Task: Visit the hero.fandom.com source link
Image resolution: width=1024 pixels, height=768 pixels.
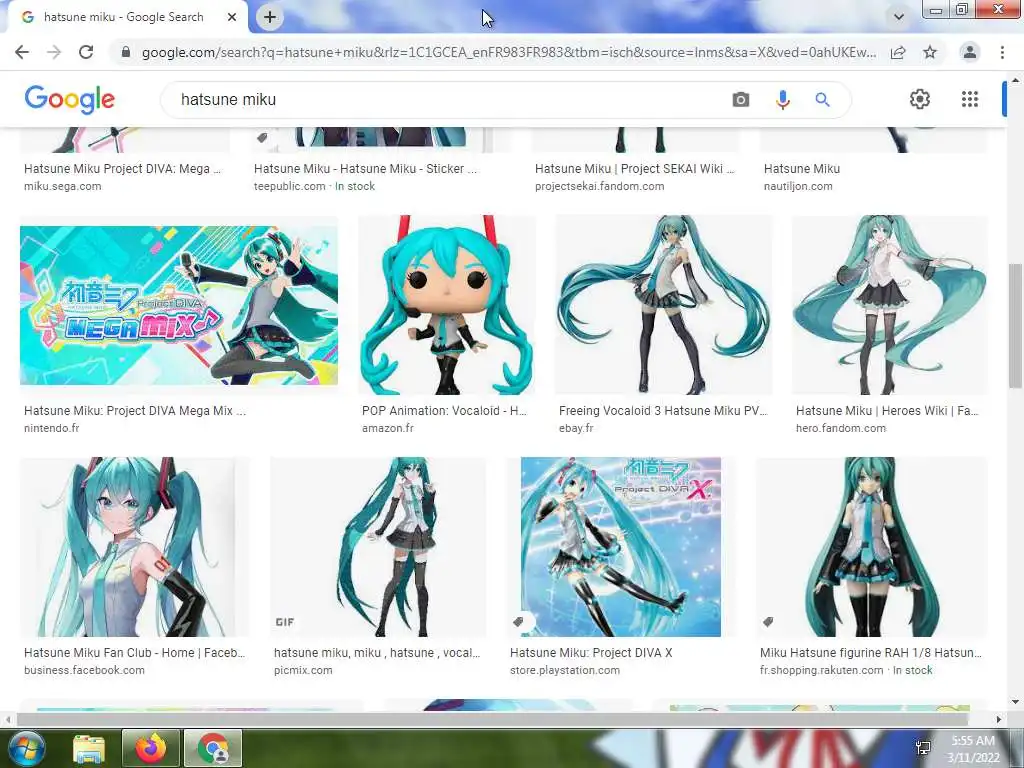Action: coord(840,428)
